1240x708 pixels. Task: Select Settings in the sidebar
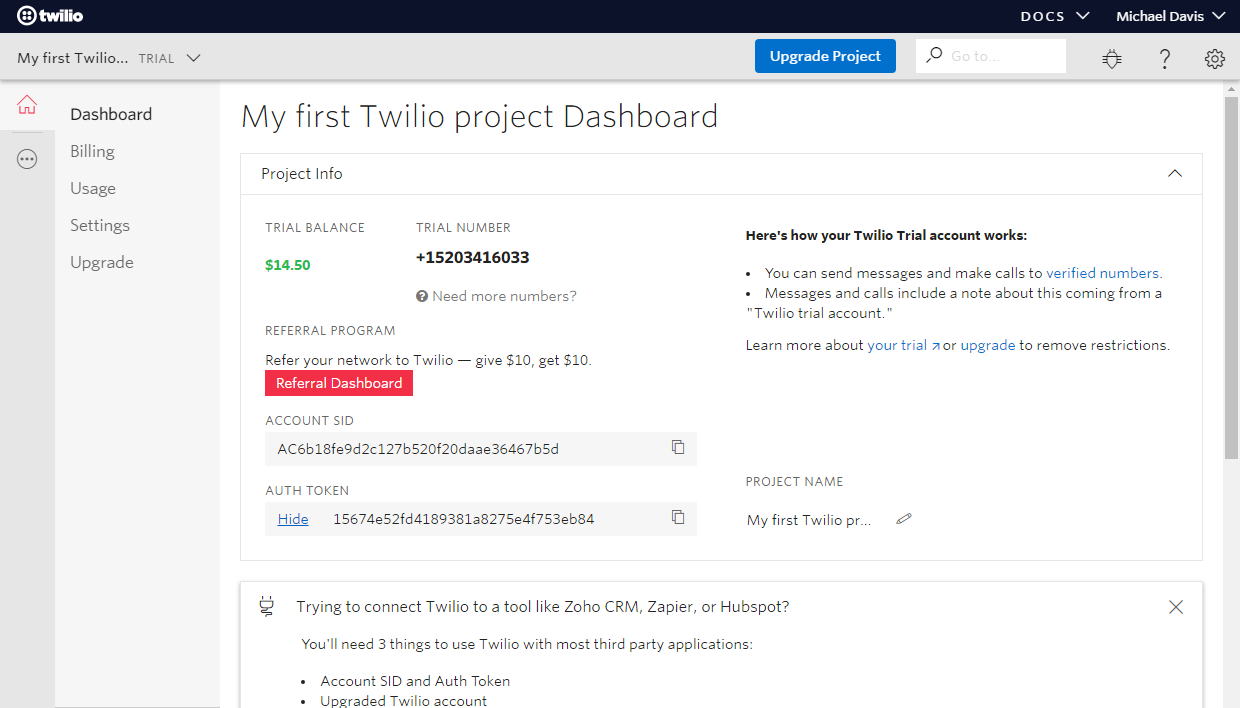pos(100,225)
